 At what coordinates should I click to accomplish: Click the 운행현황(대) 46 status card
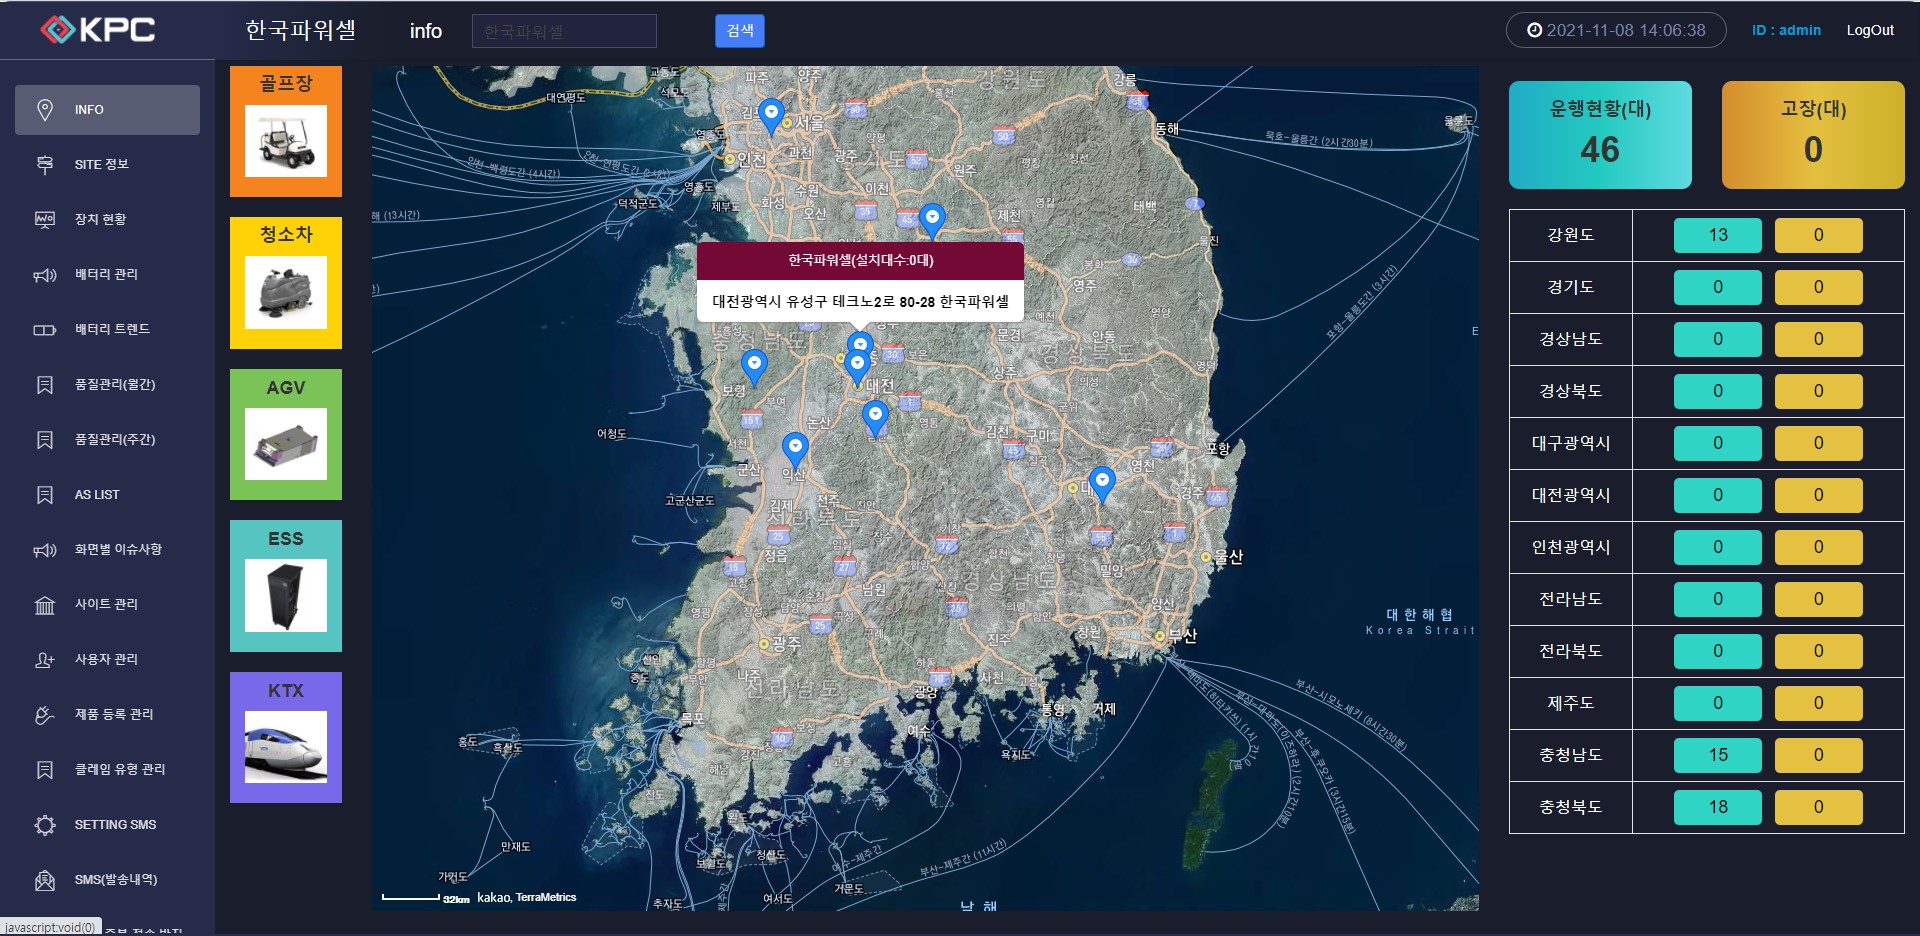coord(1599,135)
